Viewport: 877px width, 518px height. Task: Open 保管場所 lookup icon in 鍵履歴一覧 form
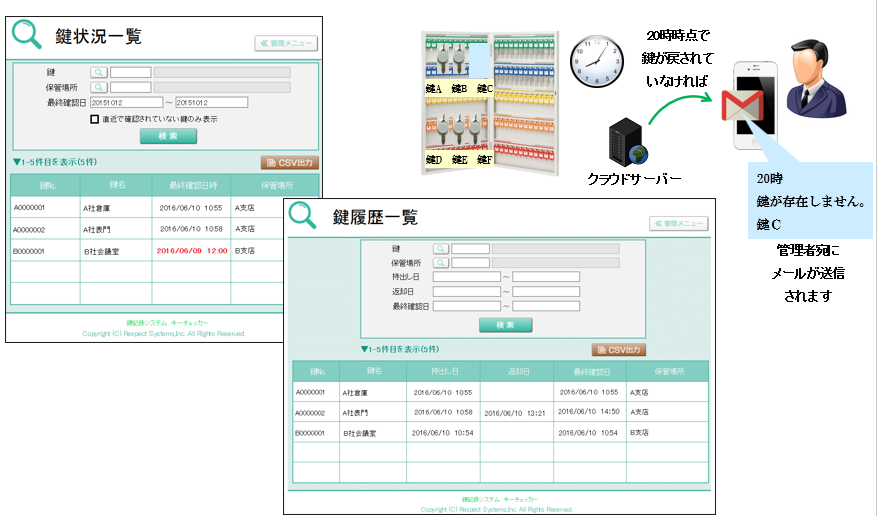click(441, 262)
